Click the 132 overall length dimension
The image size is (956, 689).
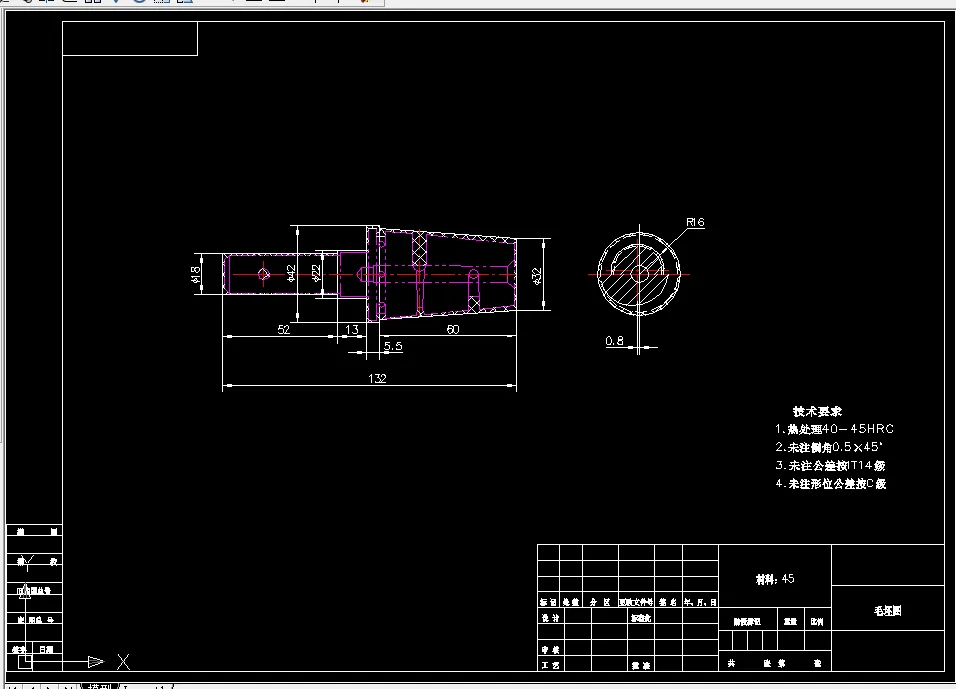coord(377,378)
